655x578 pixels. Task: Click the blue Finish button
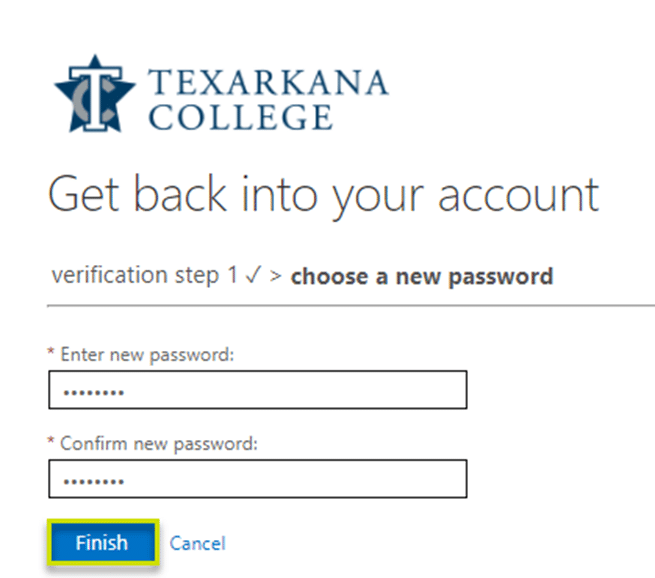(103, 543)
